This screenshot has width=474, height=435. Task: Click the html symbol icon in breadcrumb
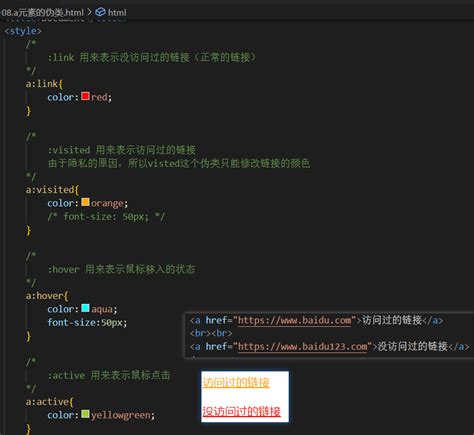point(100,12)
